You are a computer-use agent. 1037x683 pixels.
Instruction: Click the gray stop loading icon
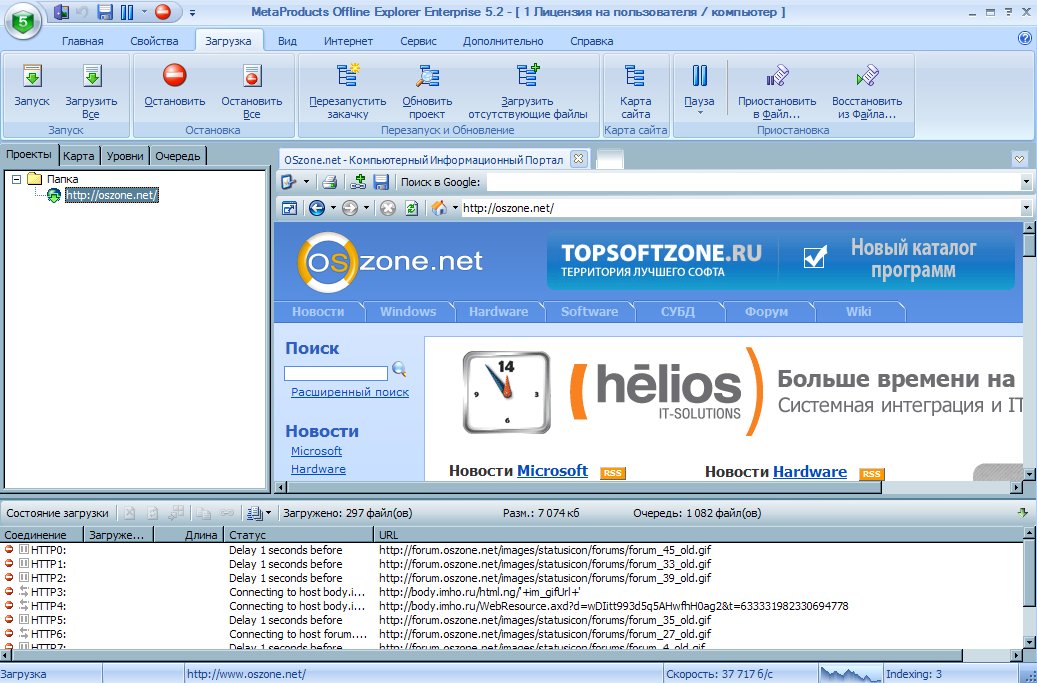[388, 208]
